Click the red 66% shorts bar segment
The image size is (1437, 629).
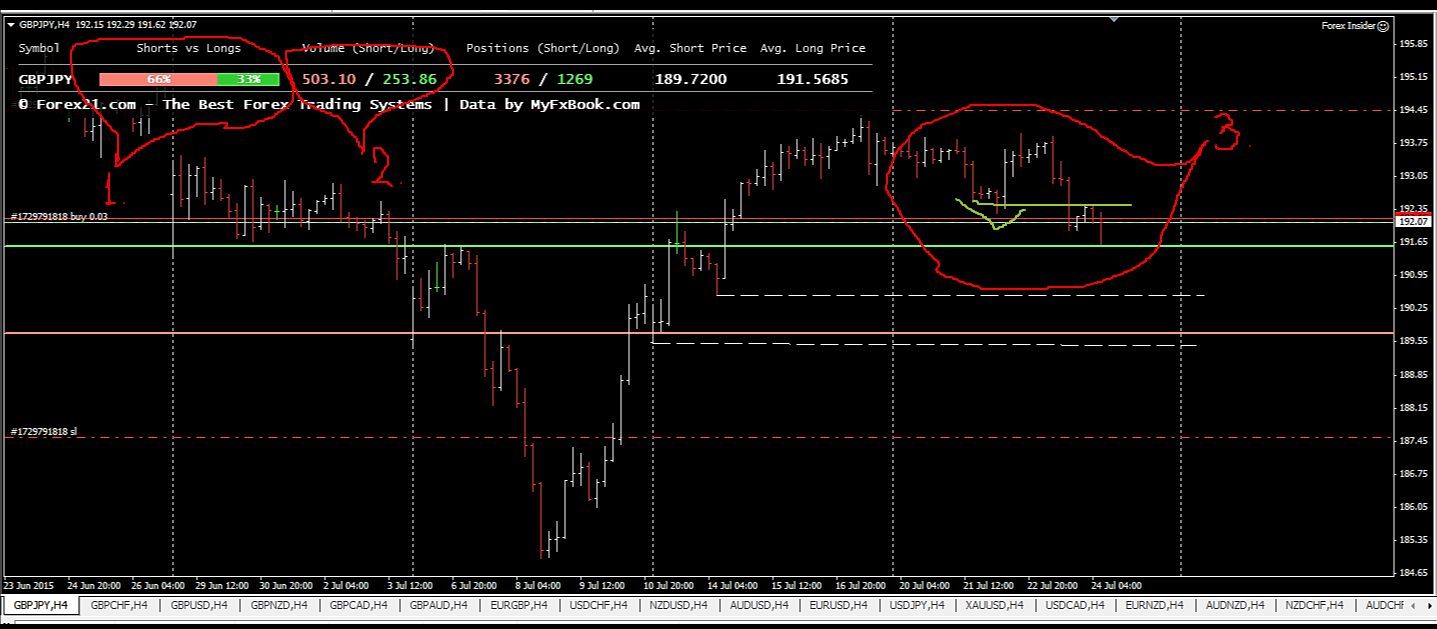point(158,79)
